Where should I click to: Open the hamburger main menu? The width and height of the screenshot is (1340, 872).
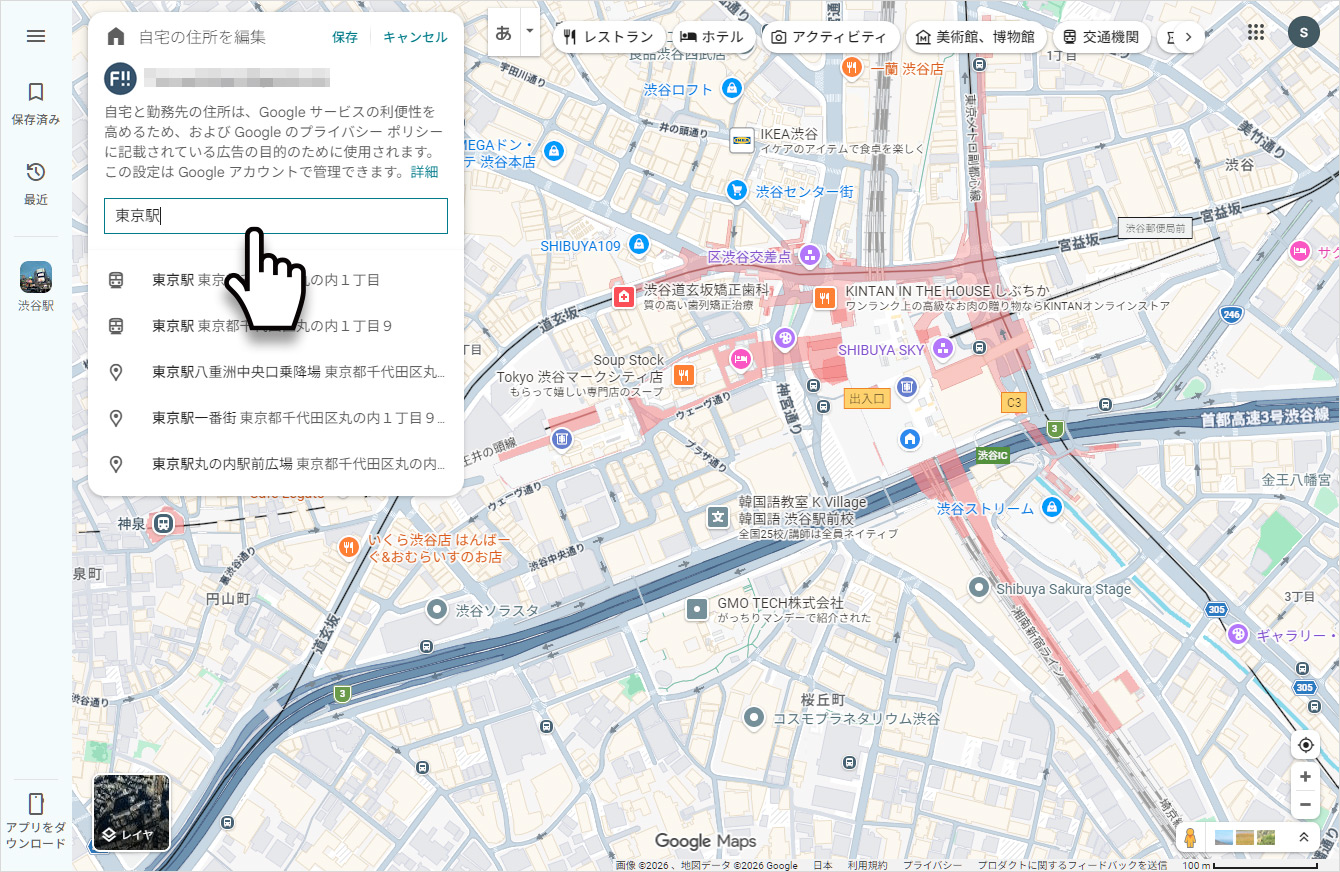pos(36,36)
